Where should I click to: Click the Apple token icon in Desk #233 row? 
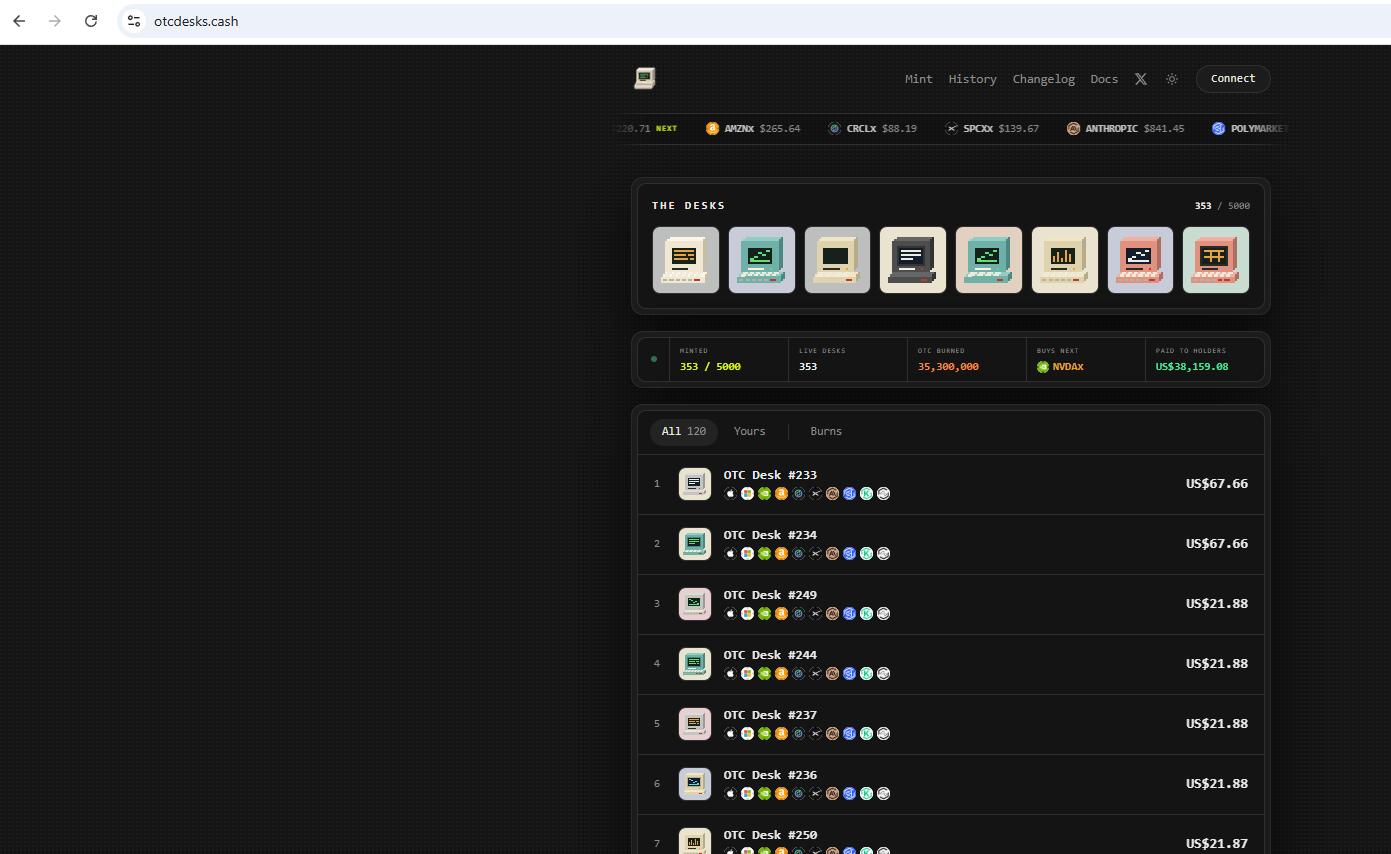[730, 493]
